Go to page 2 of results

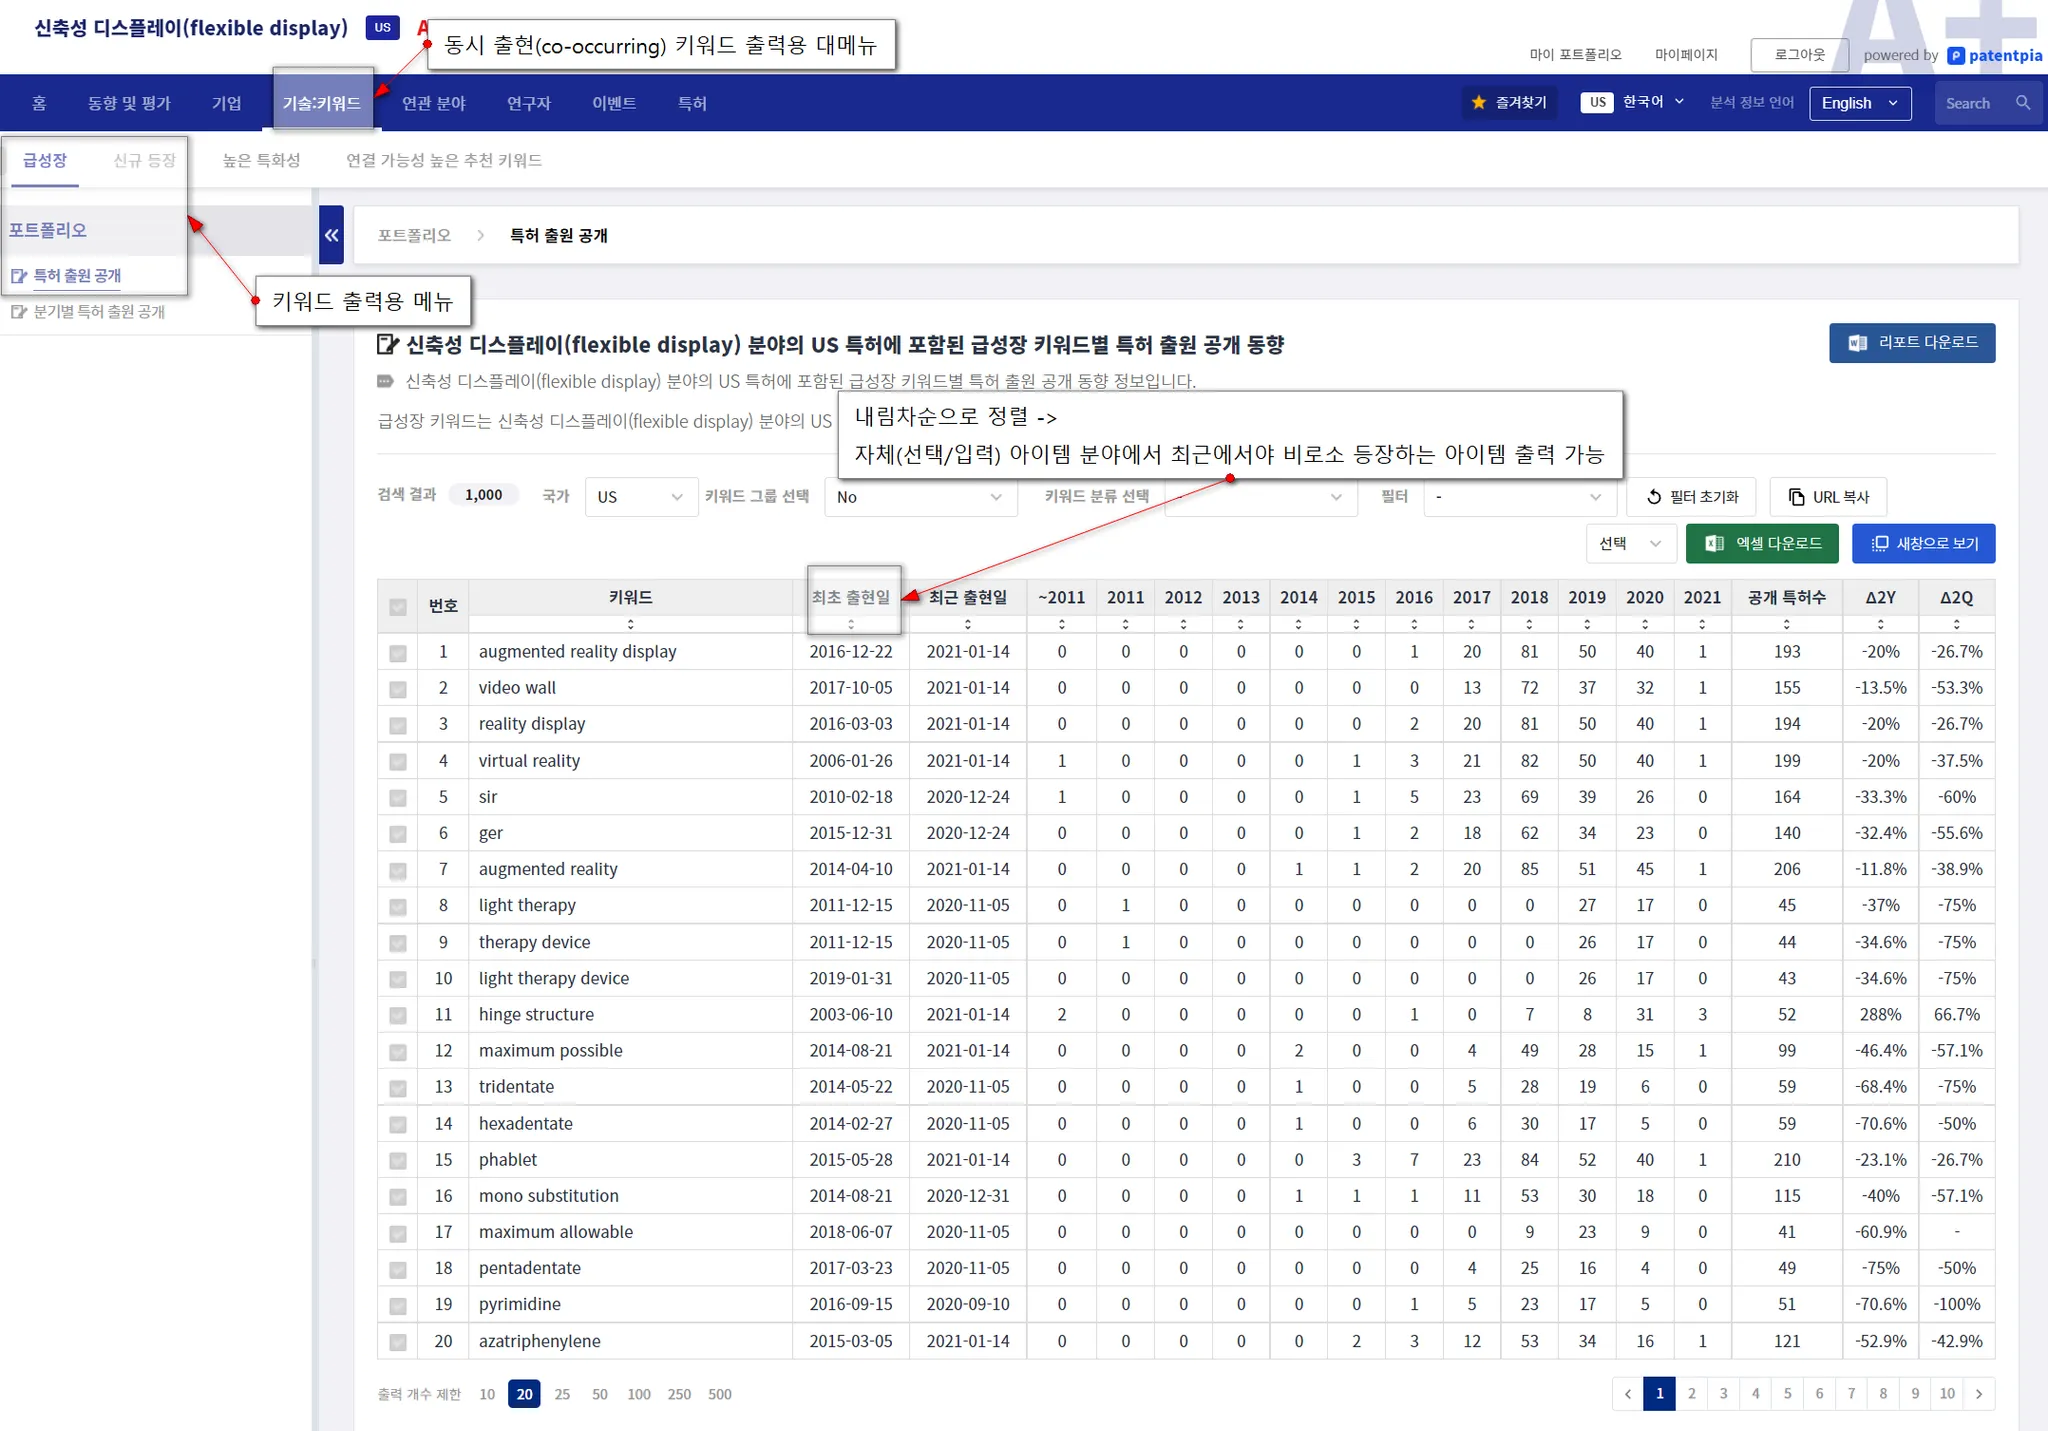pos(1691,1393)
